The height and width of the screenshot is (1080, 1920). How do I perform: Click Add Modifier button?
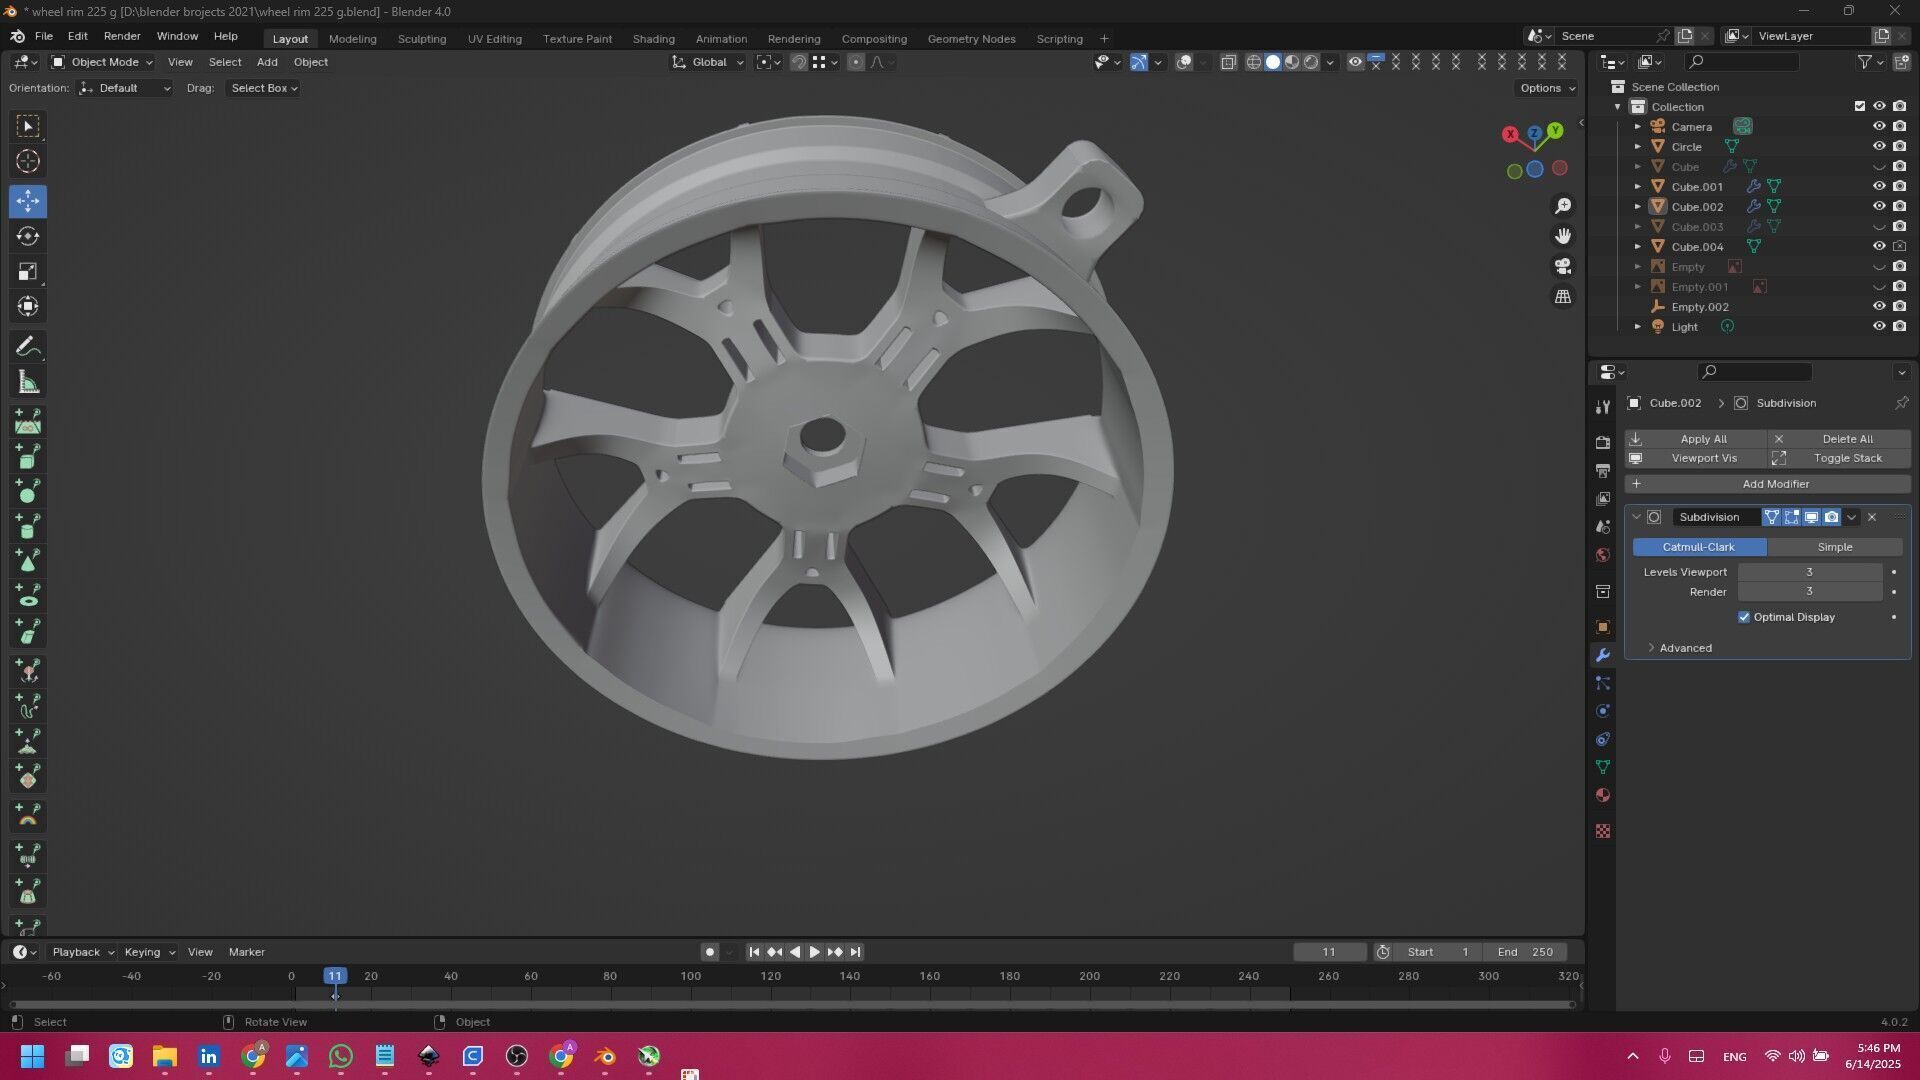[x=1768, y=484]
